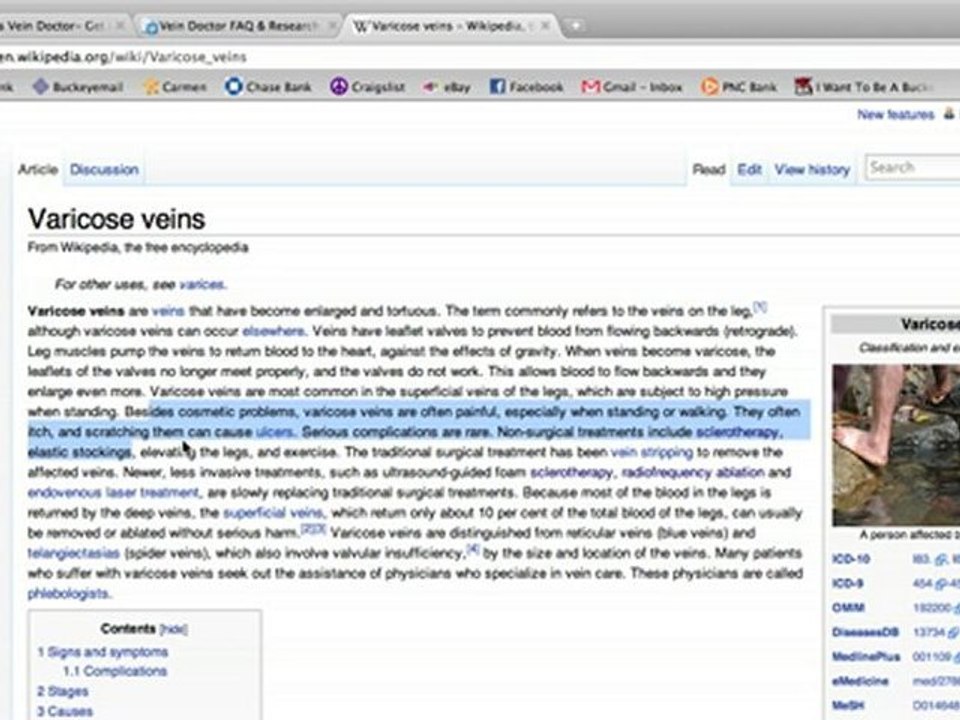This screenshot has height=720, width=960.
Task: Follow the vein stripping link
Action: [x=652, y=452]
